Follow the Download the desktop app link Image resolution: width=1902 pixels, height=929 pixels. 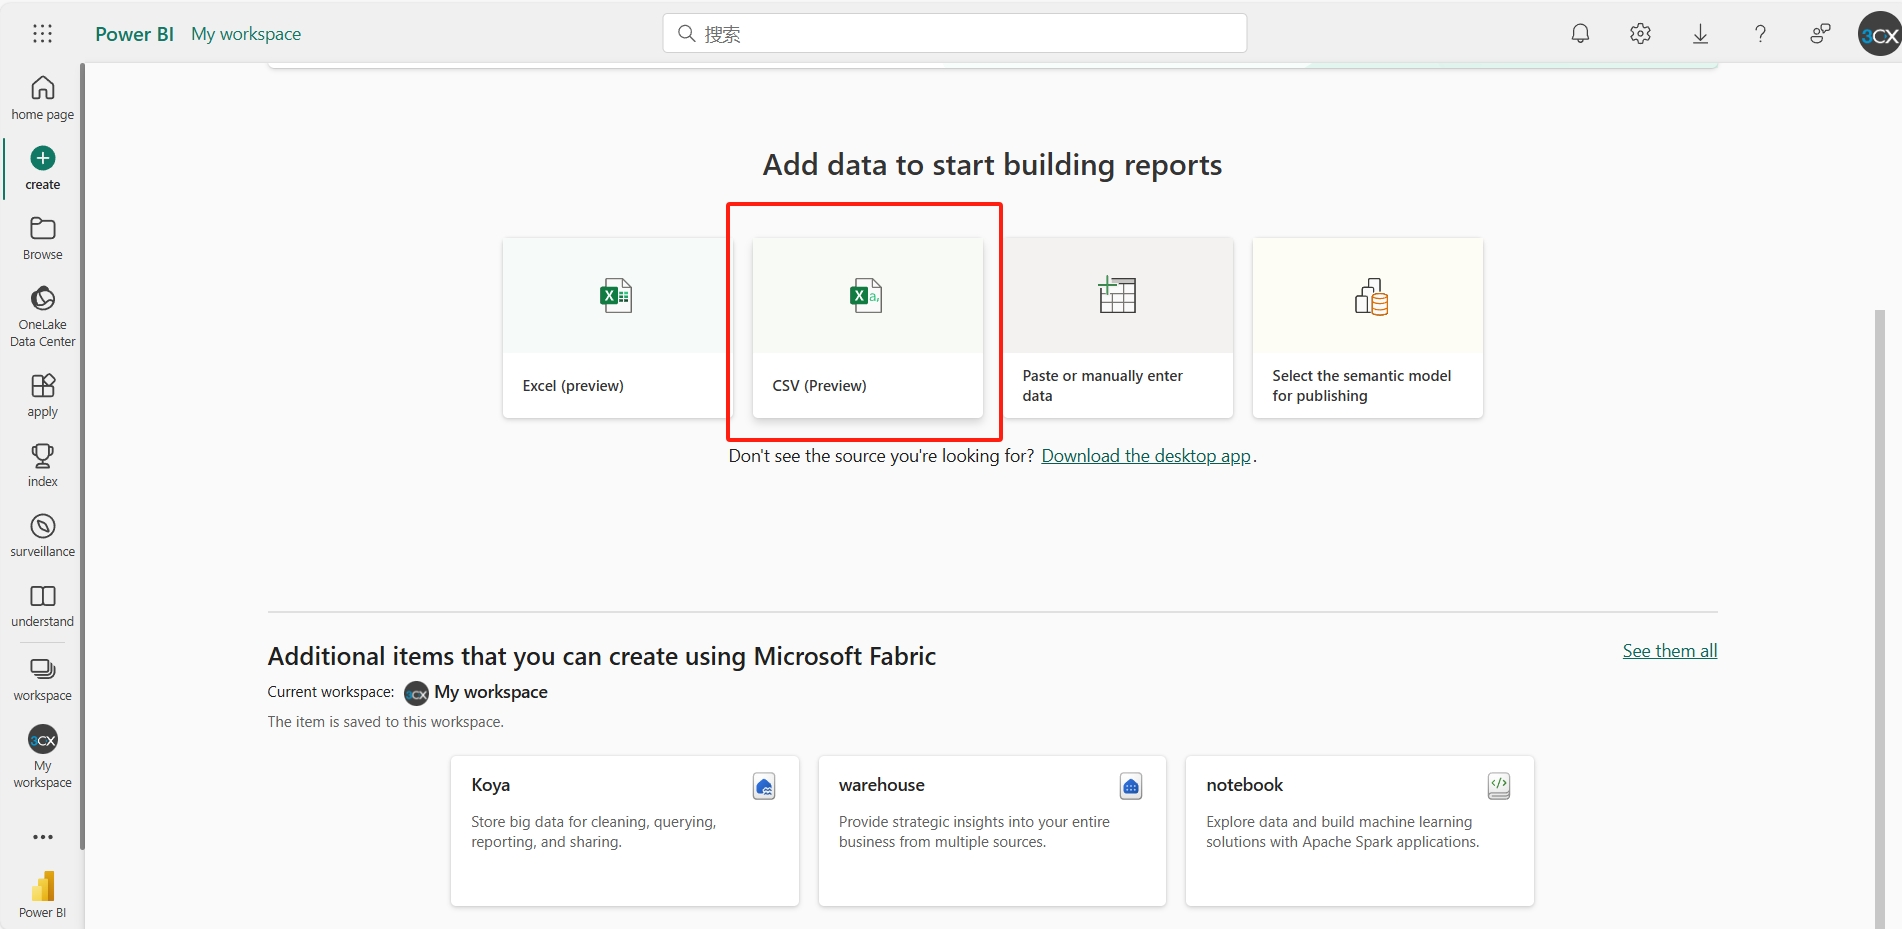point(1146,455)
